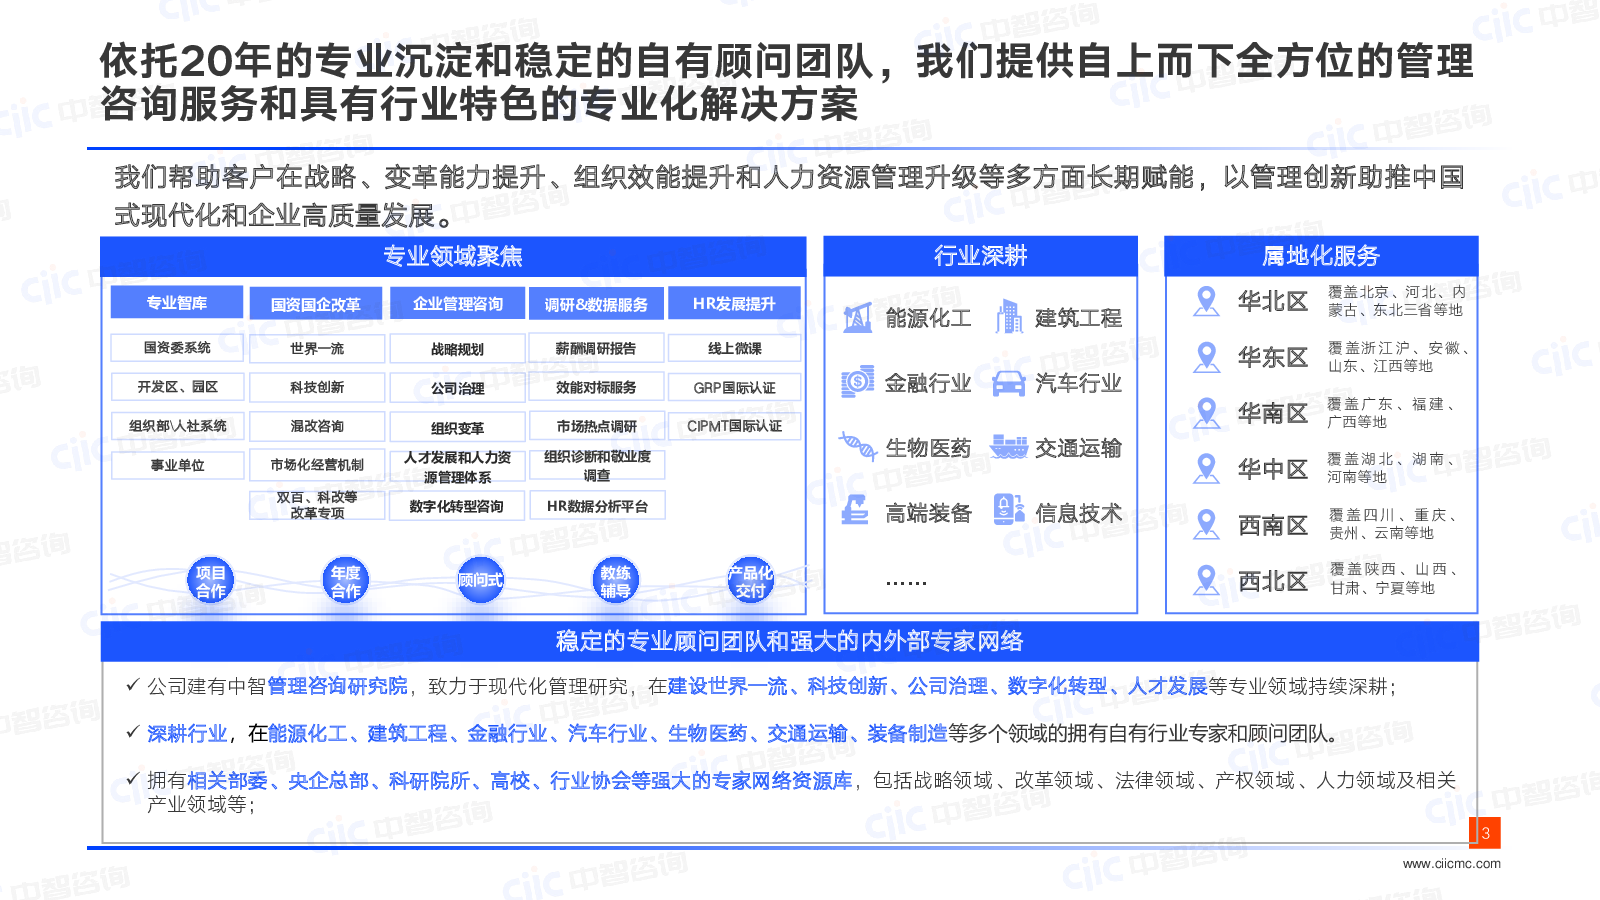
Task: Click the 交通运输 ship icon
Action: point(1009,447)
